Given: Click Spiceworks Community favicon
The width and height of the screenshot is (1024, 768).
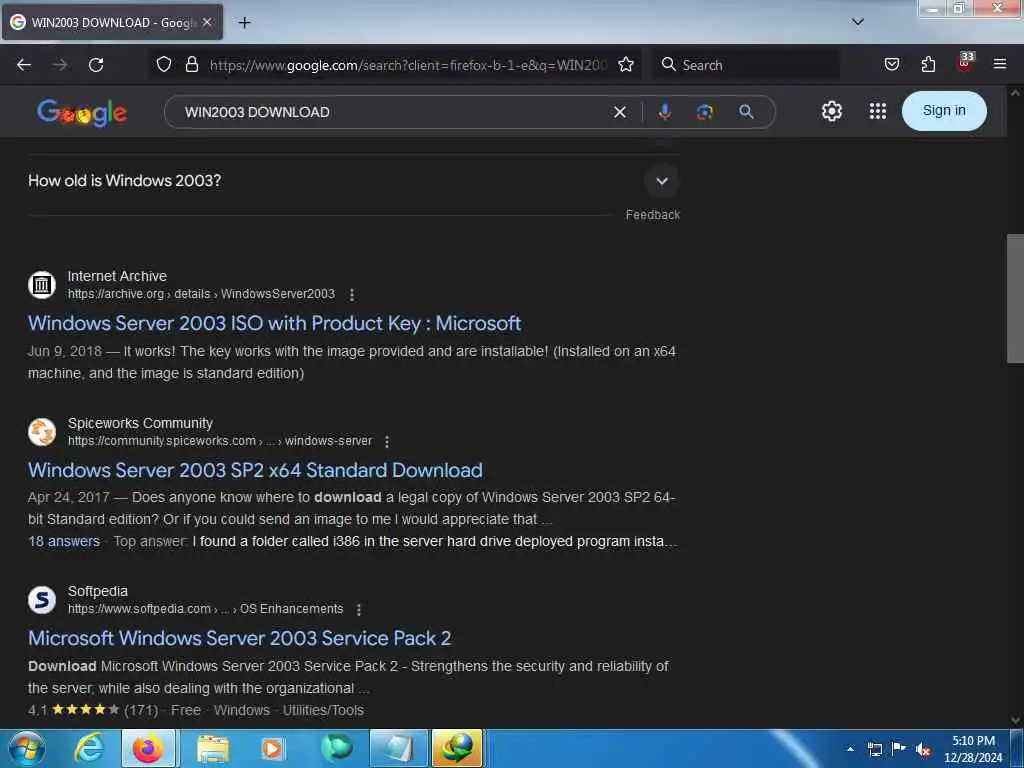Looking at the screenshot, I should pyautogui.click(x=42, y=432).
